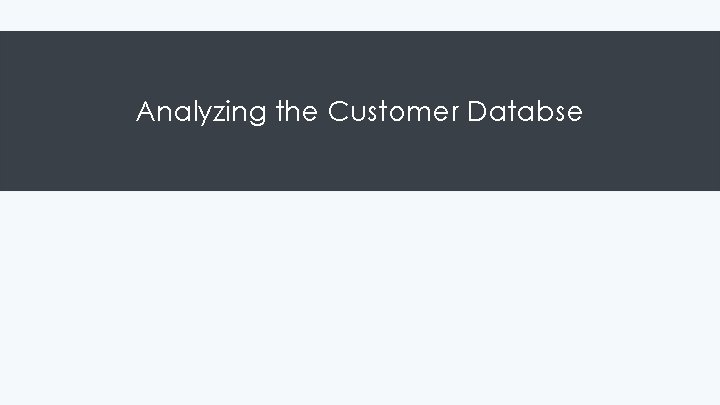Click dark banner area below the title
Image resolution: width=720 pixels, height=405 pixels.
pos(360,158)
